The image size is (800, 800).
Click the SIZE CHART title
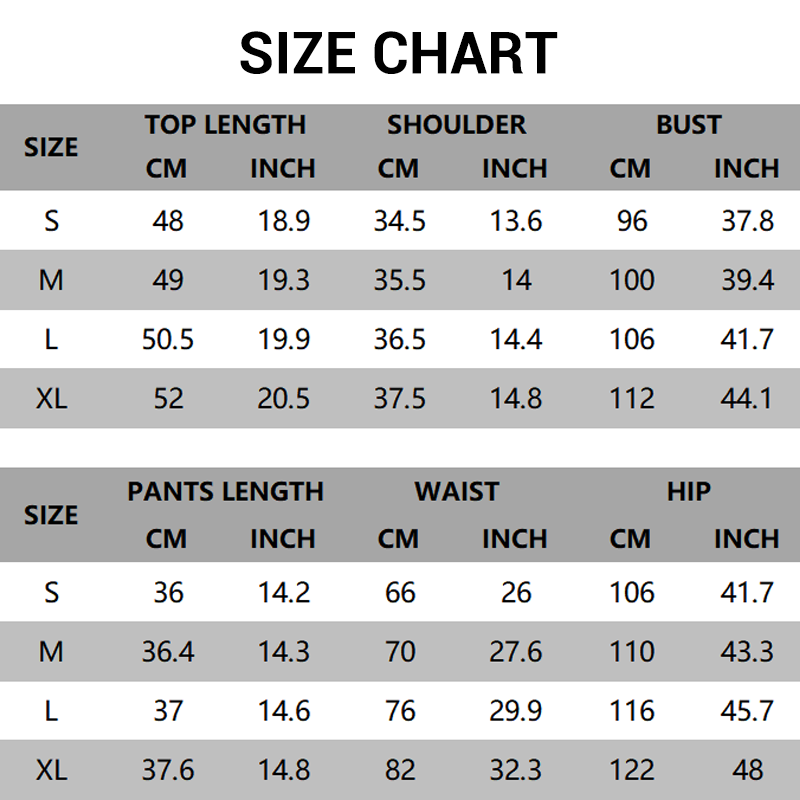click(x=398, y=53)
